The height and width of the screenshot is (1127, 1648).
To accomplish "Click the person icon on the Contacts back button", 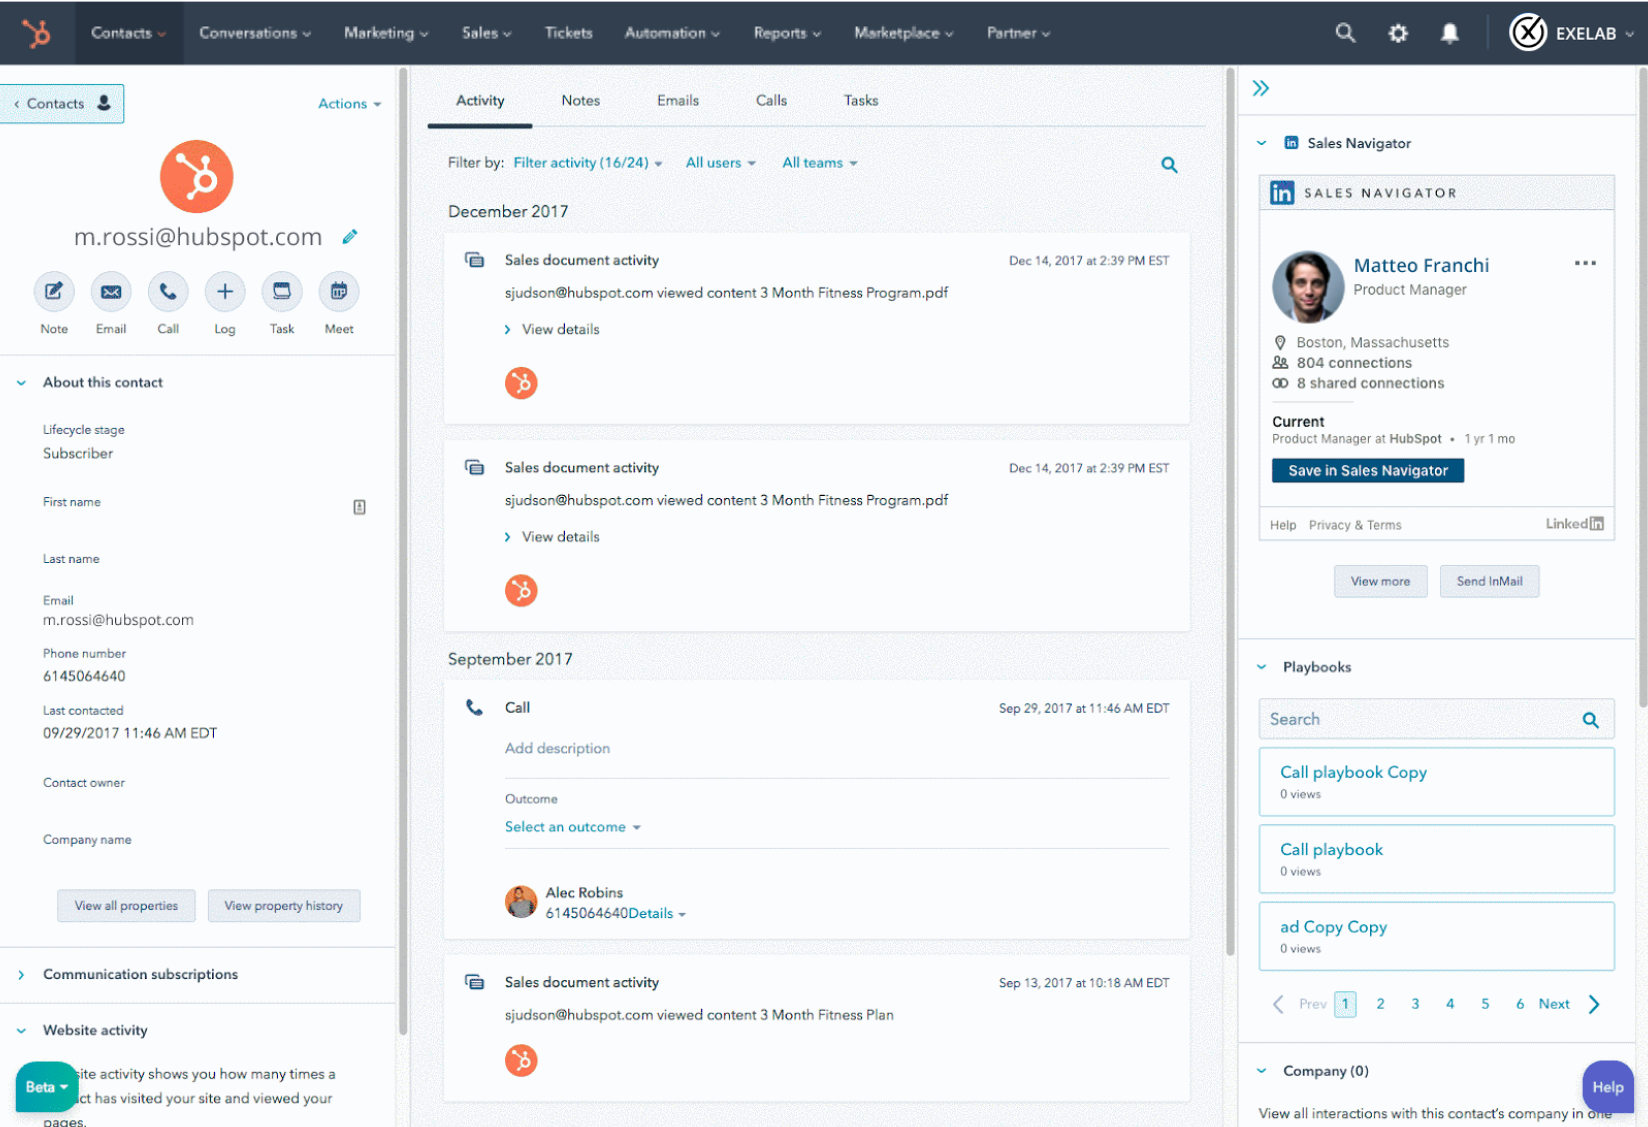I will 104,103.
